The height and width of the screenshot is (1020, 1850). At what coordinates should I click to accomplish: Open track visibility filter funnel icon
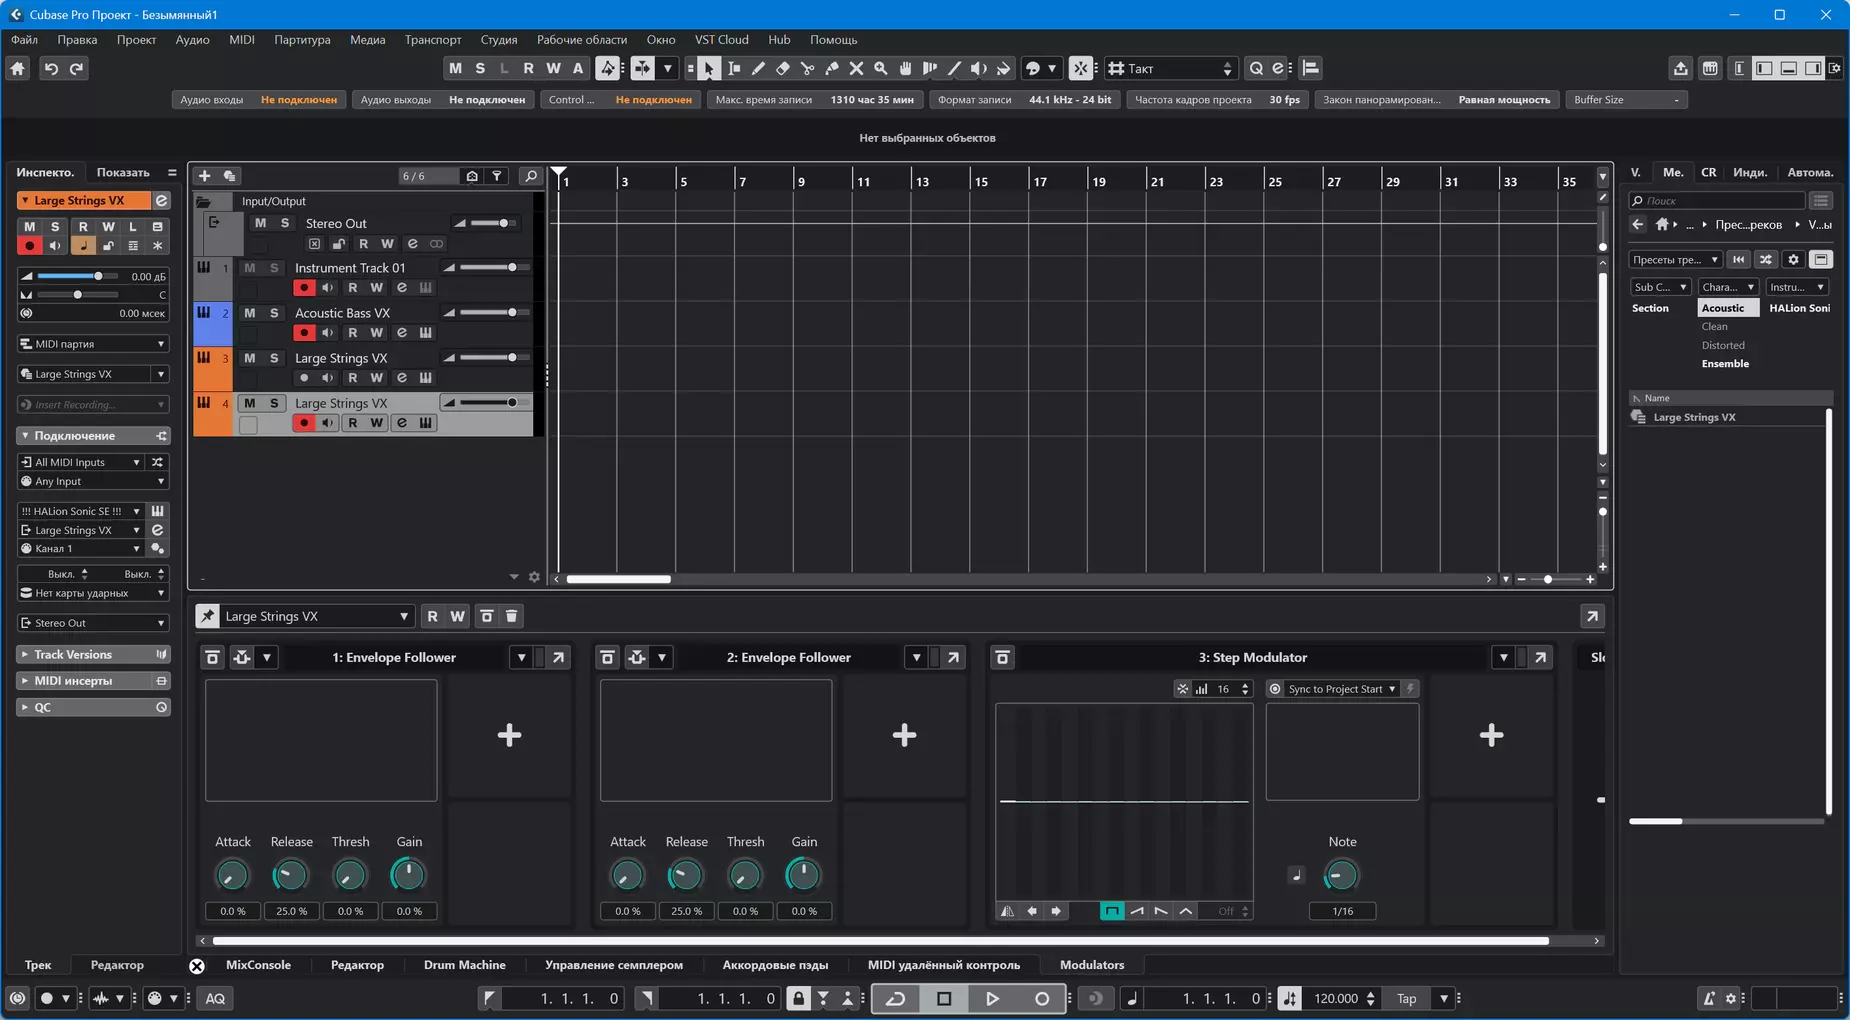coord(497,175)
